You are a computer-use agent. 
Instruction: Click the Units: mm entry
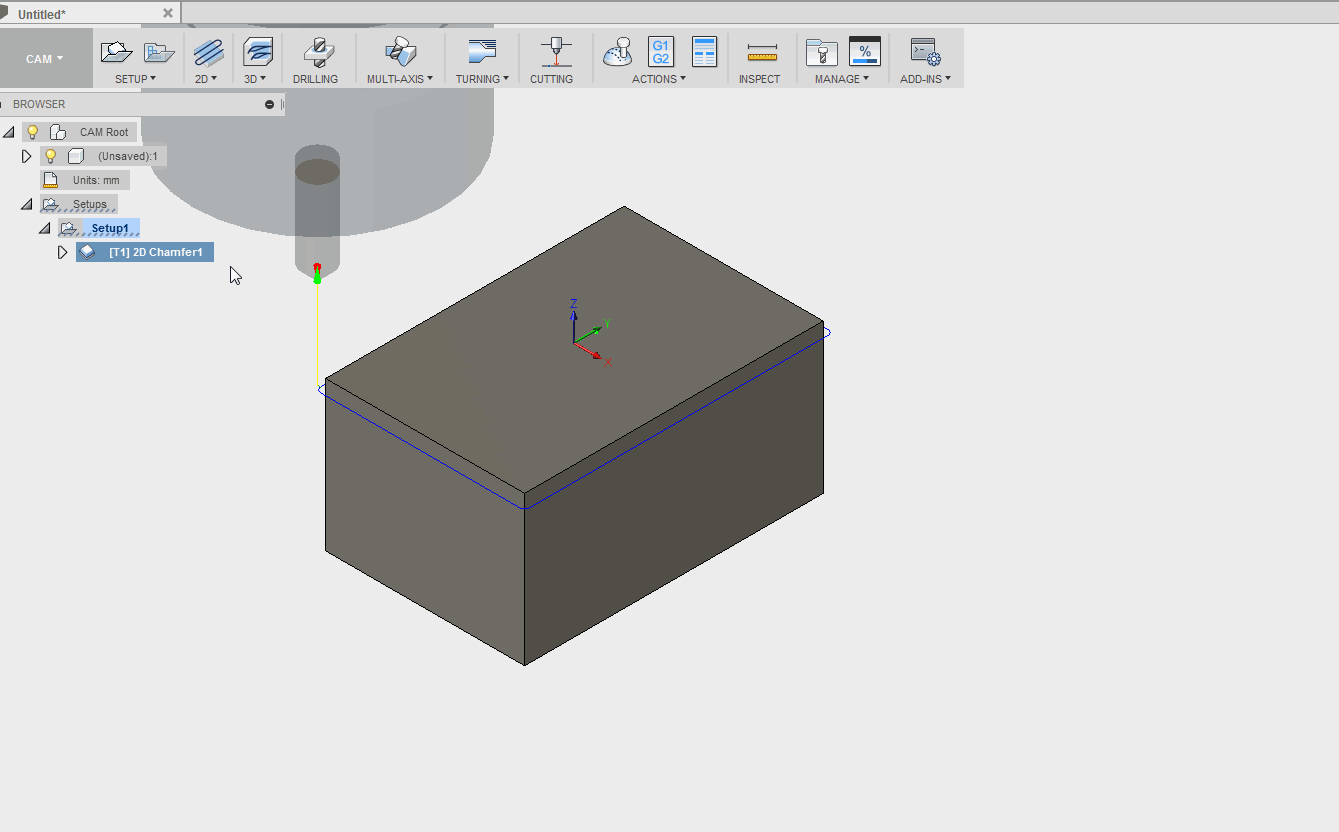point(92,179)
